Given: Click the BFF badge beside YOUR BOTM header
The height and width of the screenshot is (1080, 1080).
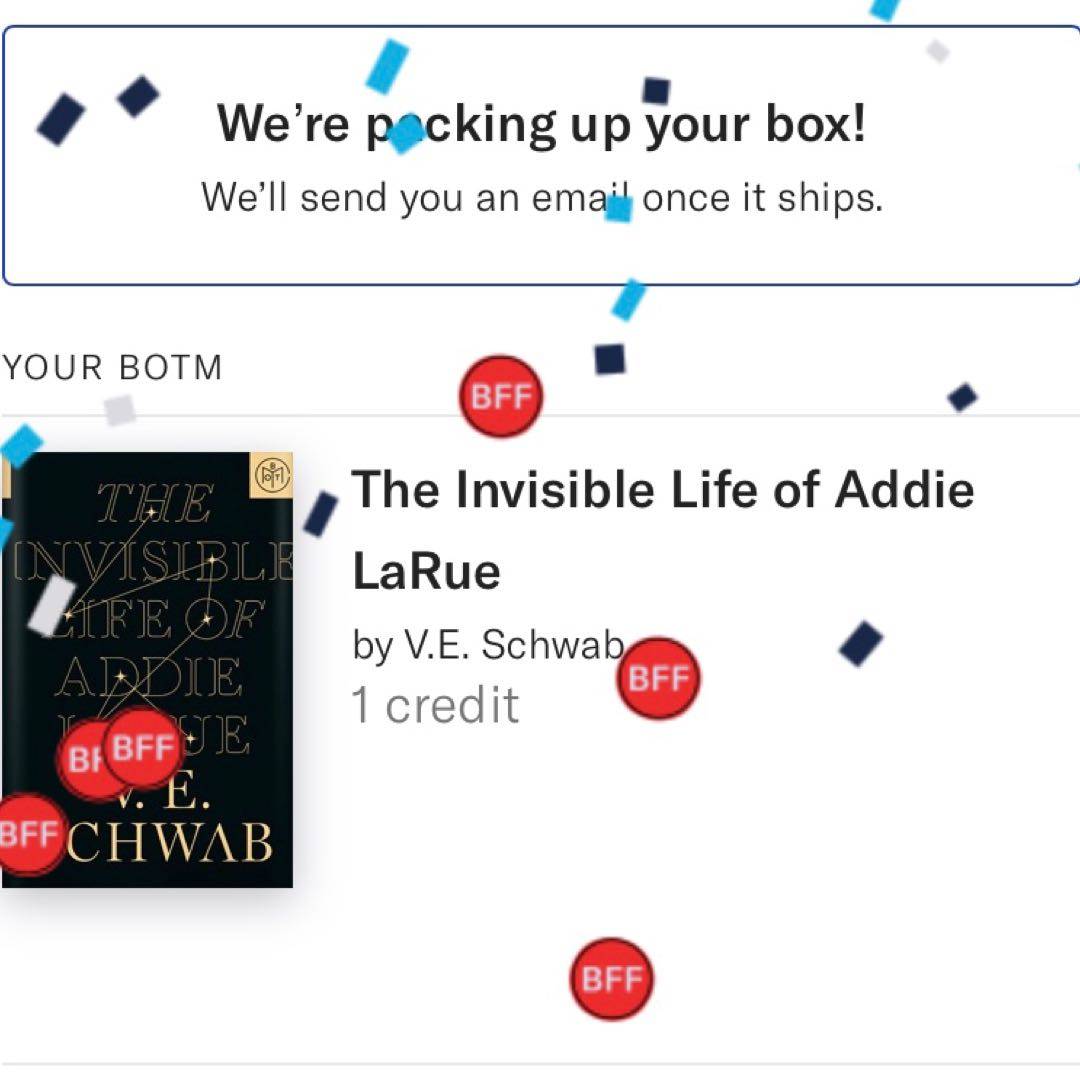Looking at the screenshot, I should pos(500,397).
